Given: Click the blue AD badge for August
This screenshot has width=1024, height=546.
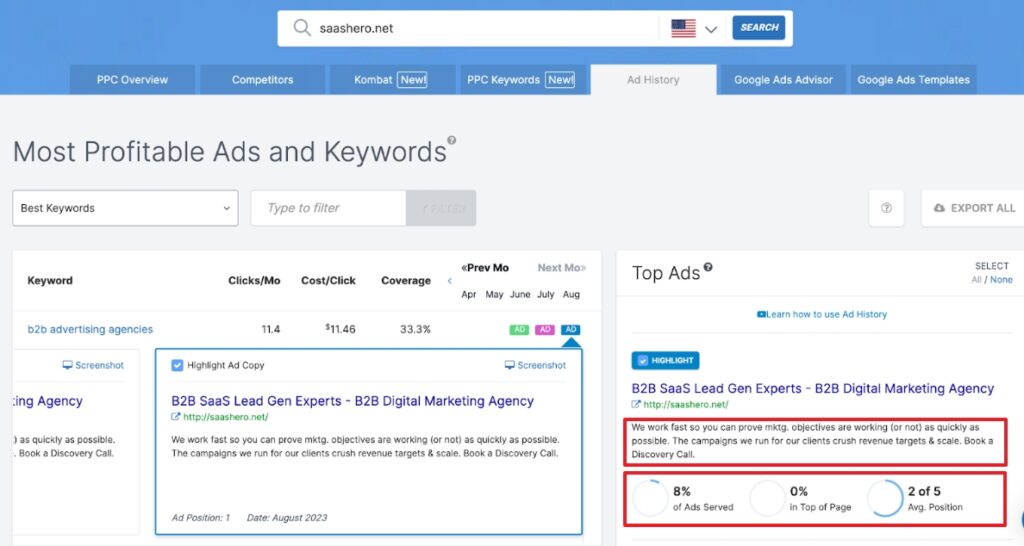Looking at the screenshot, I should 571,329.
